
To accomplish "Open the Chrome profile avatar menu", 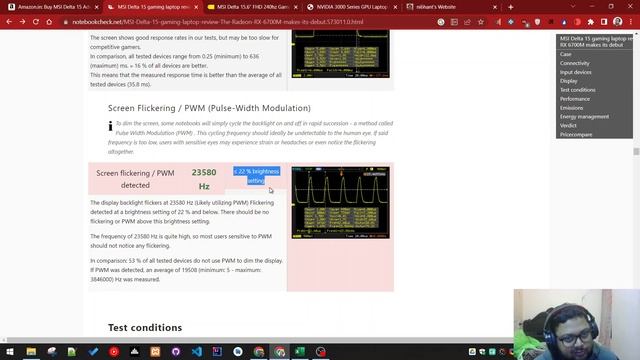I will coord(618,22).
